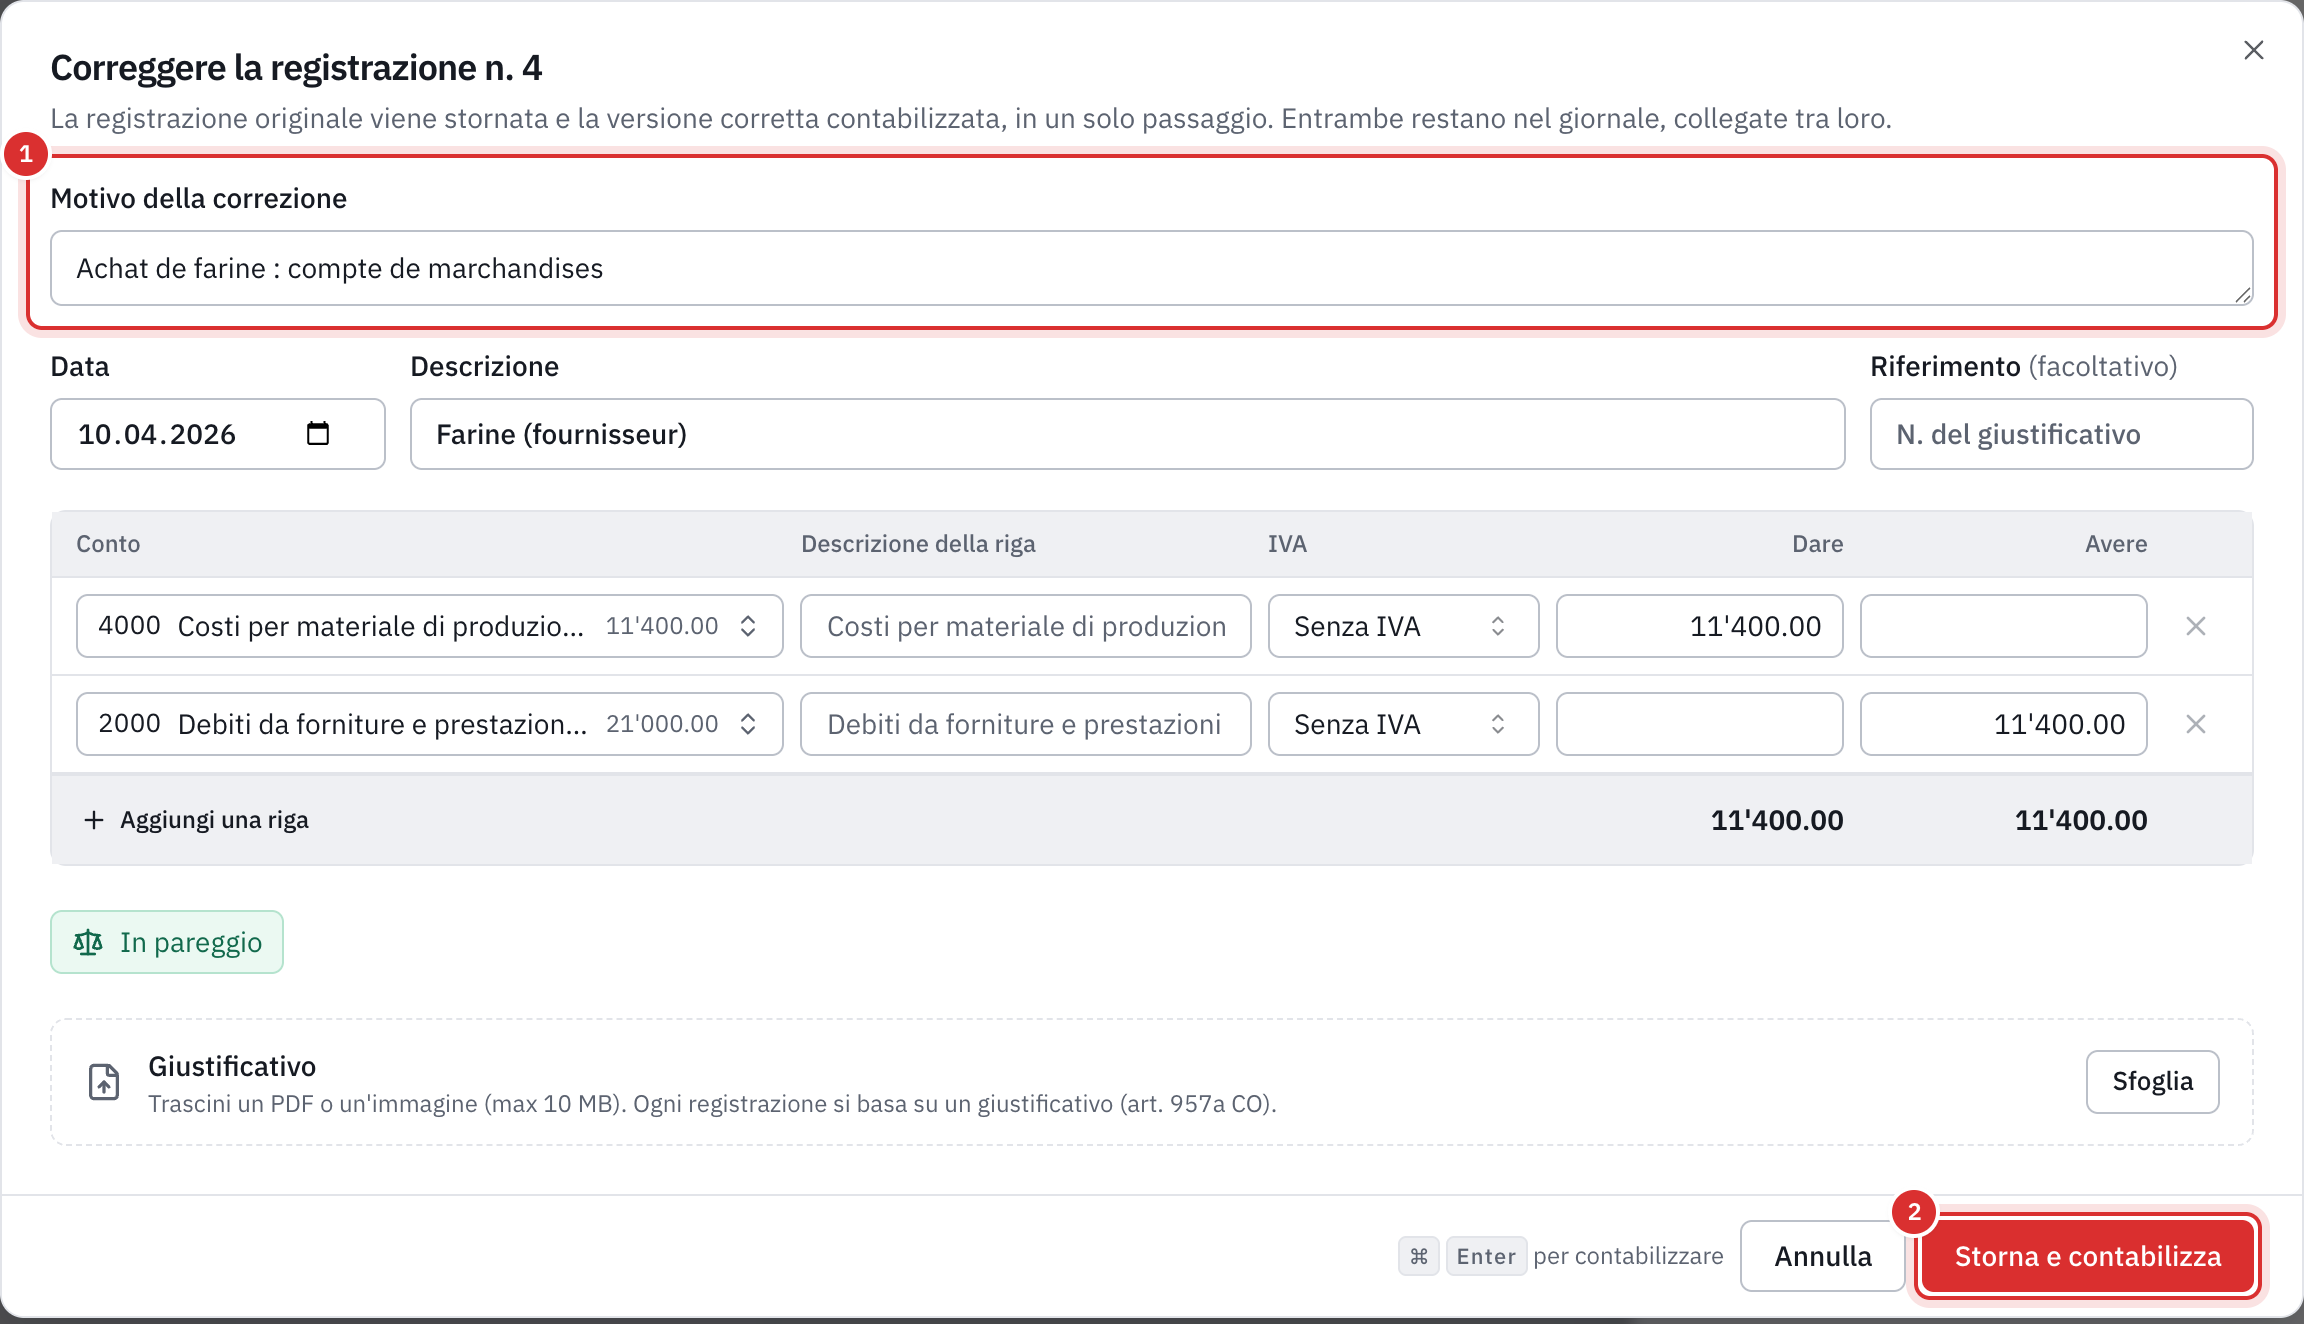This screenshot has height=1324, width=2304.
Task: Click Aggiungi una riga
Action: (x=214, y=820)
